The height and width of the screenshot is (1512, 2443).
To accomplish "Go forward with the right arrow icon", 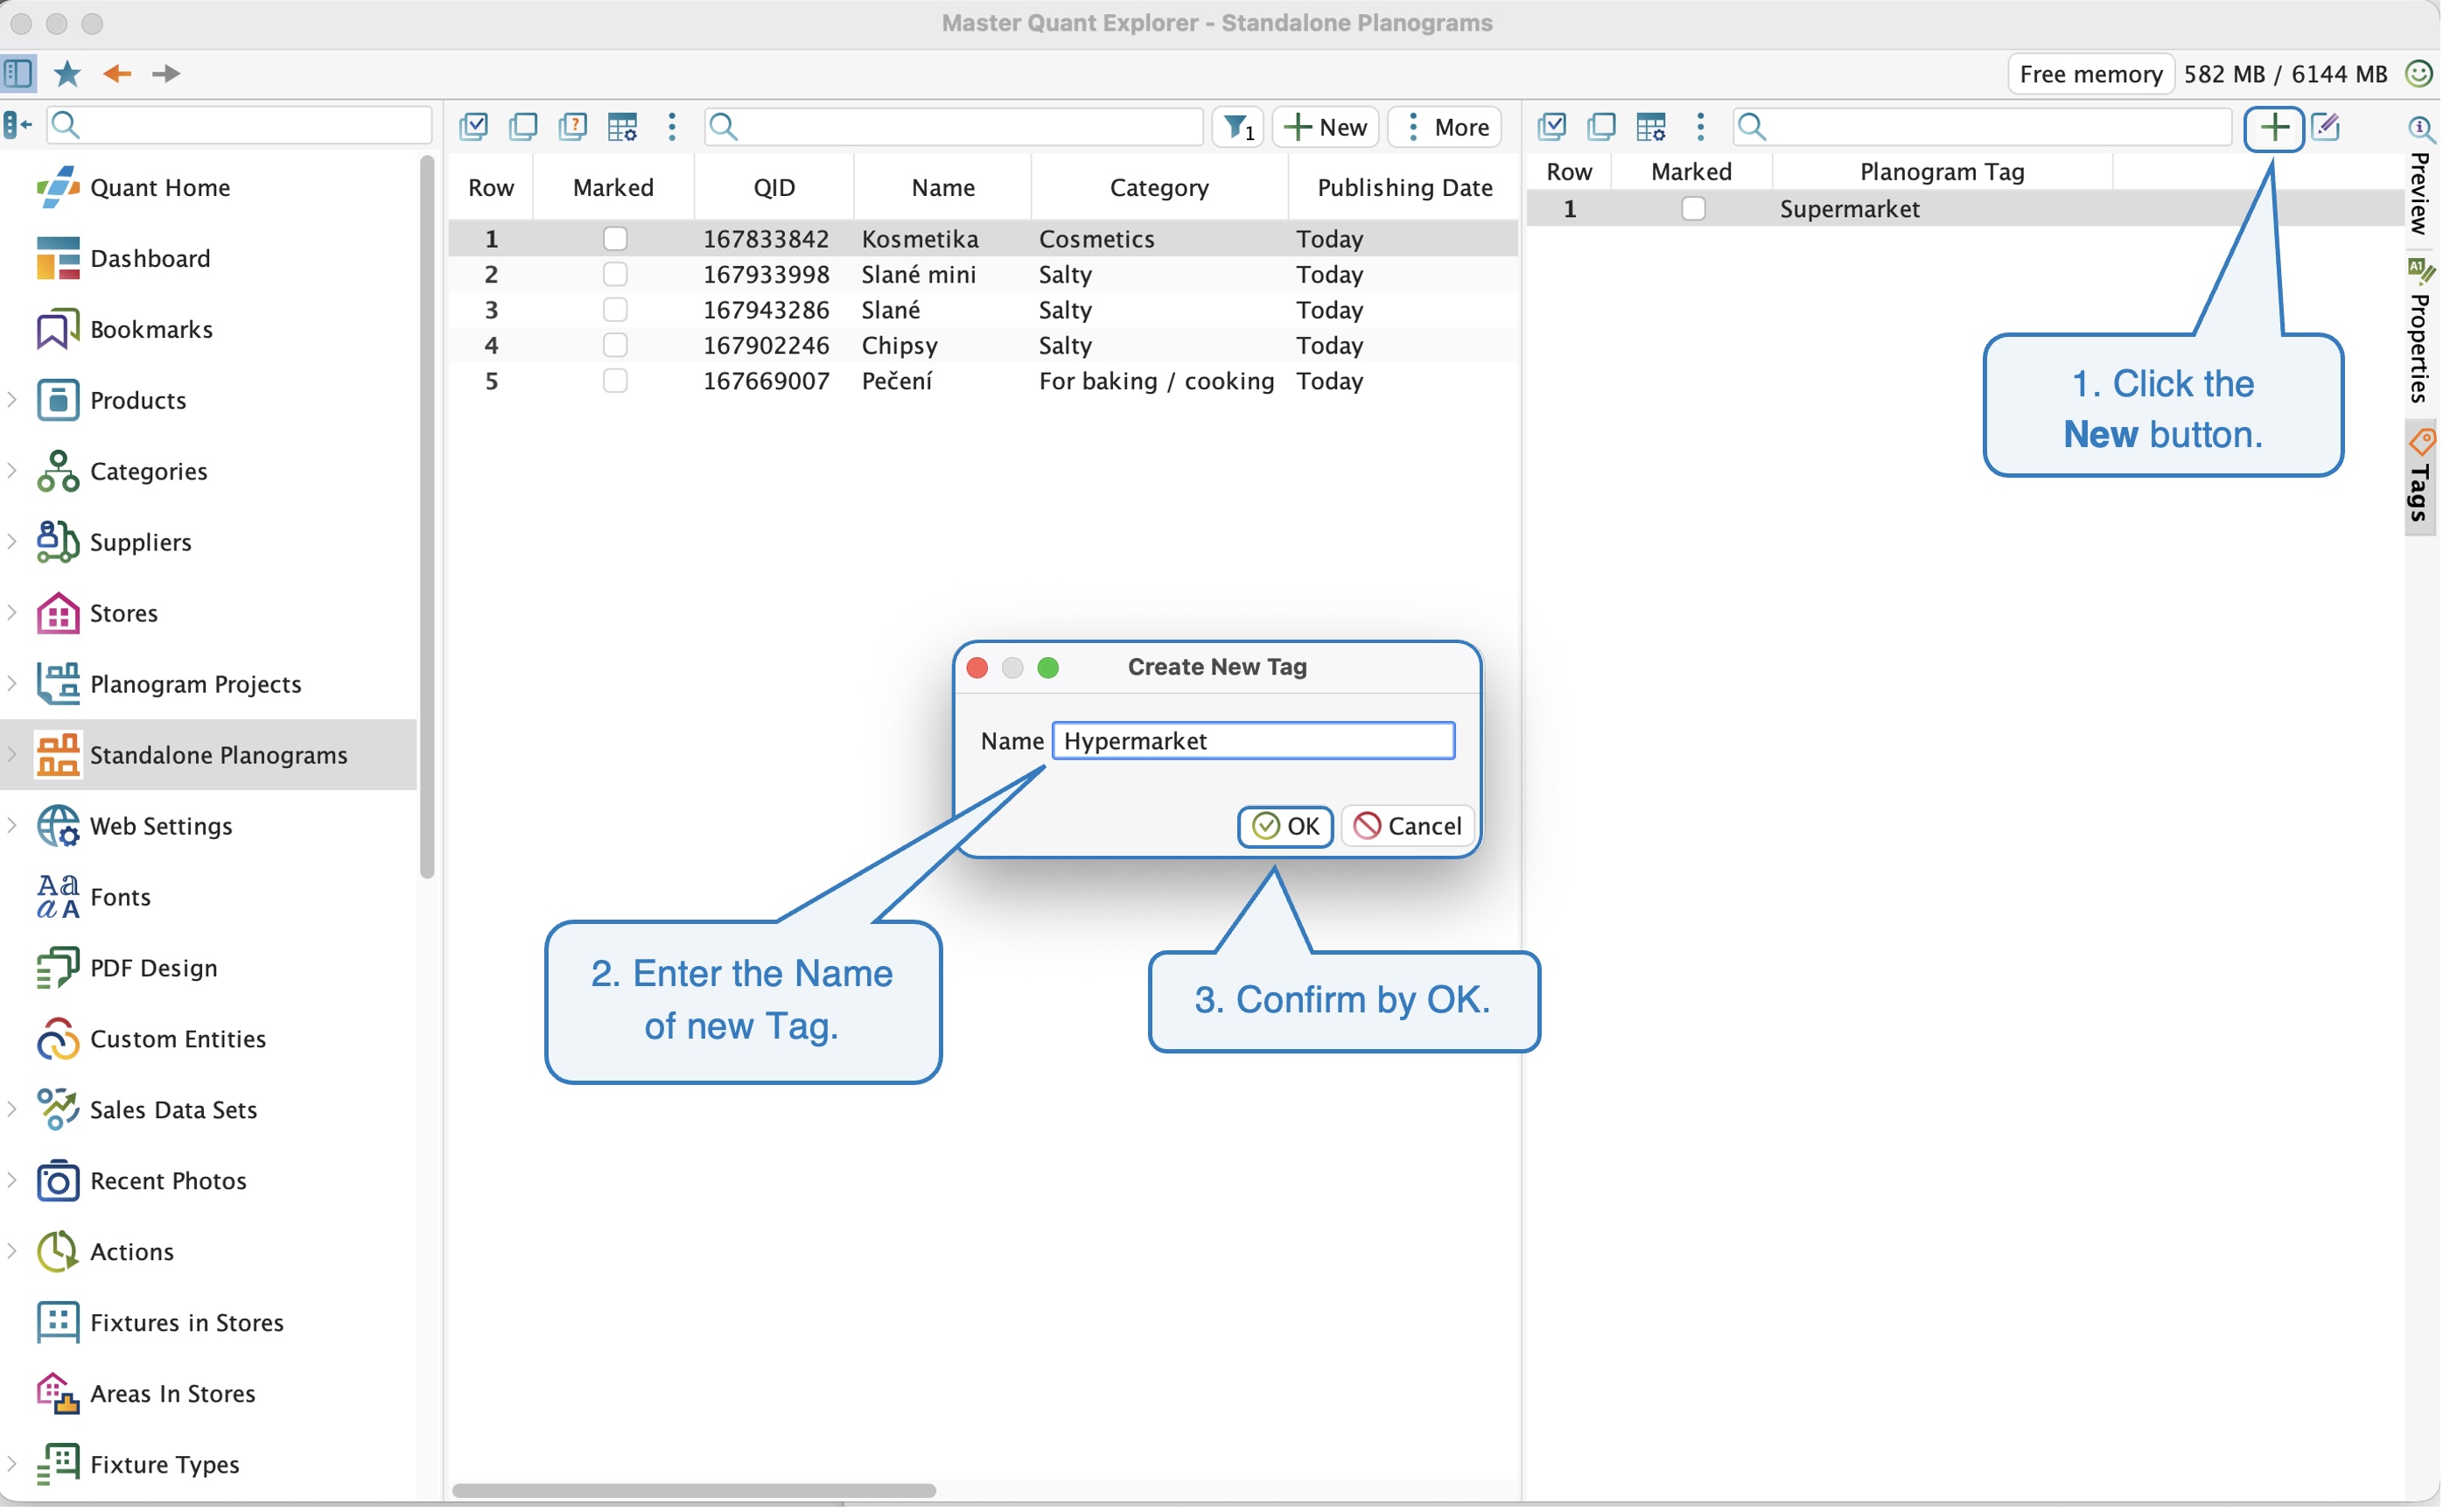I will click(x=166, y=73).
